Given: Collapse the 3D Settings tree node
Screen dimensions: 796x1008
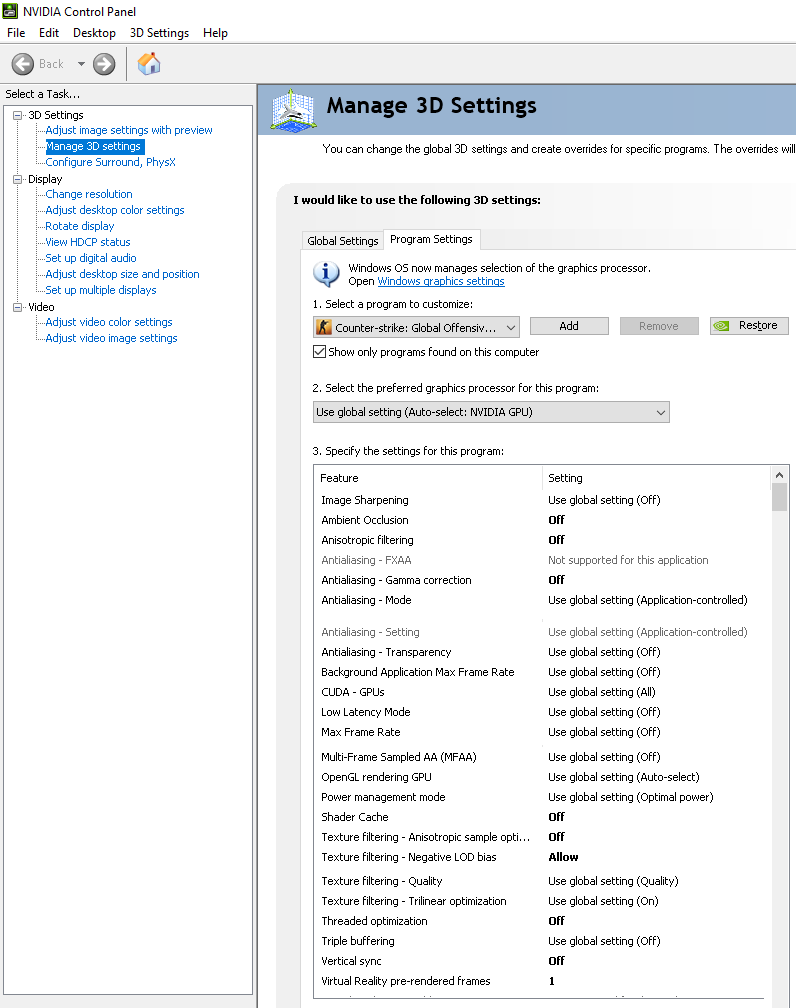Looking at the screenshot, I should coord(17,115).
